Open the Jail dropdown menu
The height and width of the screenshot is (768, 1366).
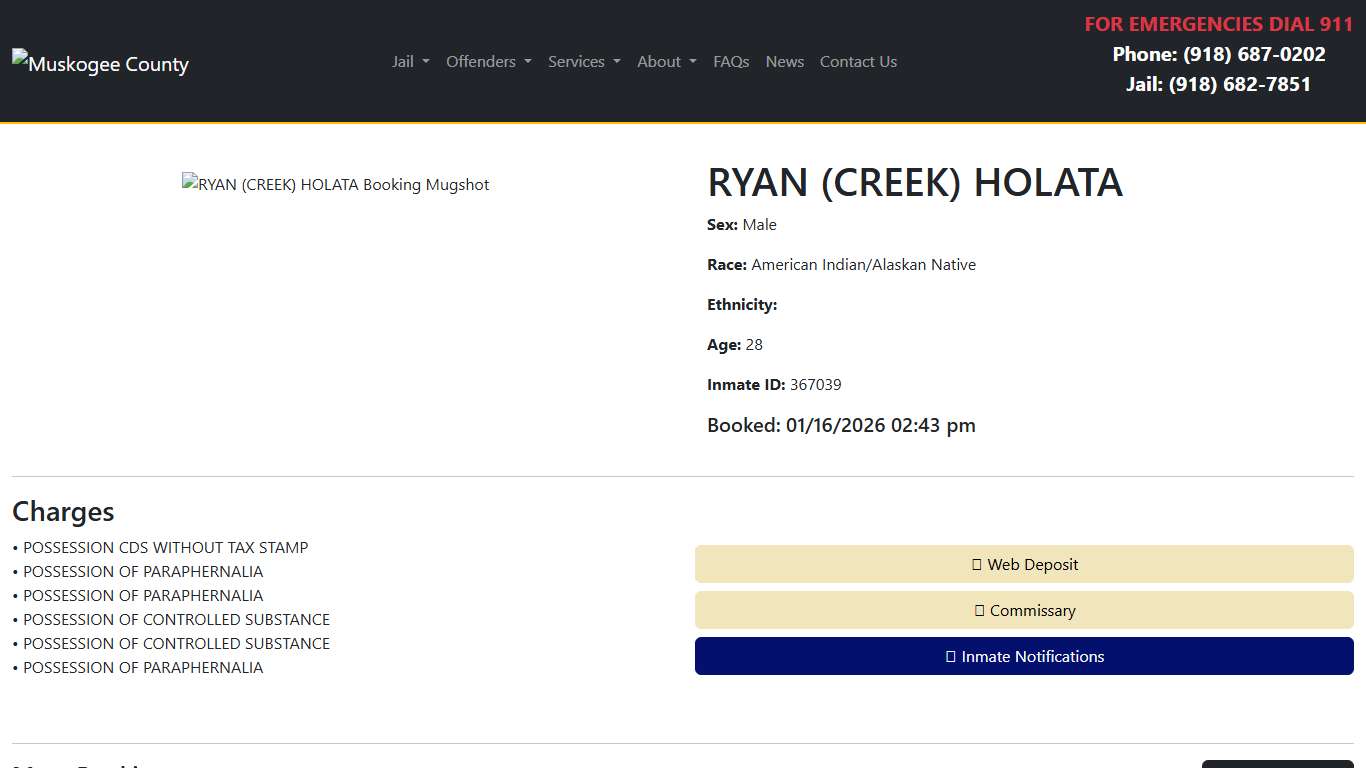[409, 61]
